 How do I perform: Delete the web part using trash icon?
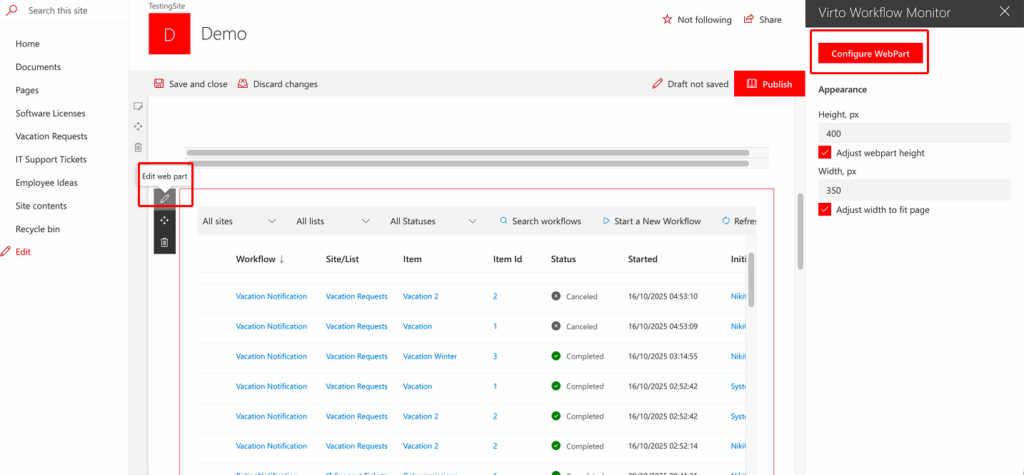coord(165,242)
